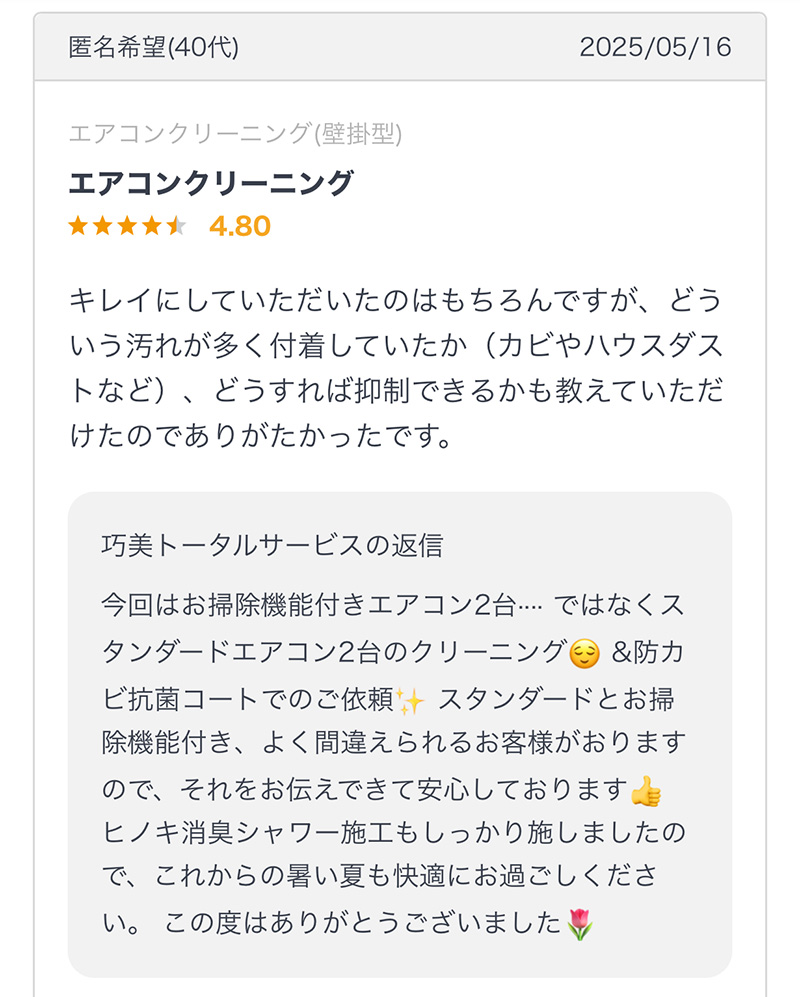The height and width of the screenshot is (997, 800).
Task: Click the 巧美トータルサービスの返信 heading
Action: click(x=272, y=546)
